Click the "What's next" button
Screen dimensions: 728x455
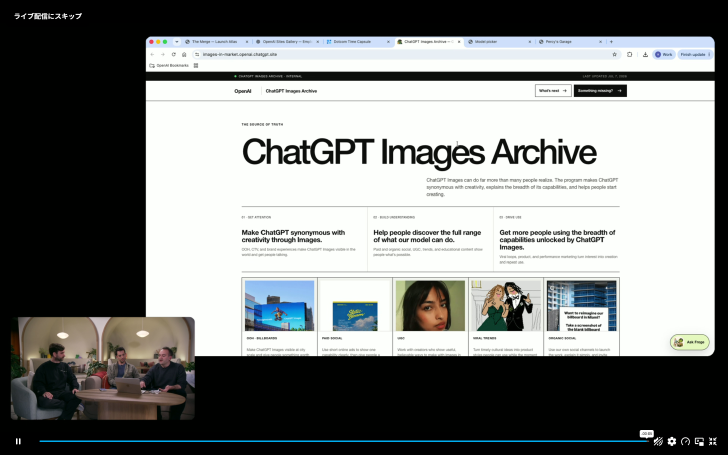coord(553,91)
